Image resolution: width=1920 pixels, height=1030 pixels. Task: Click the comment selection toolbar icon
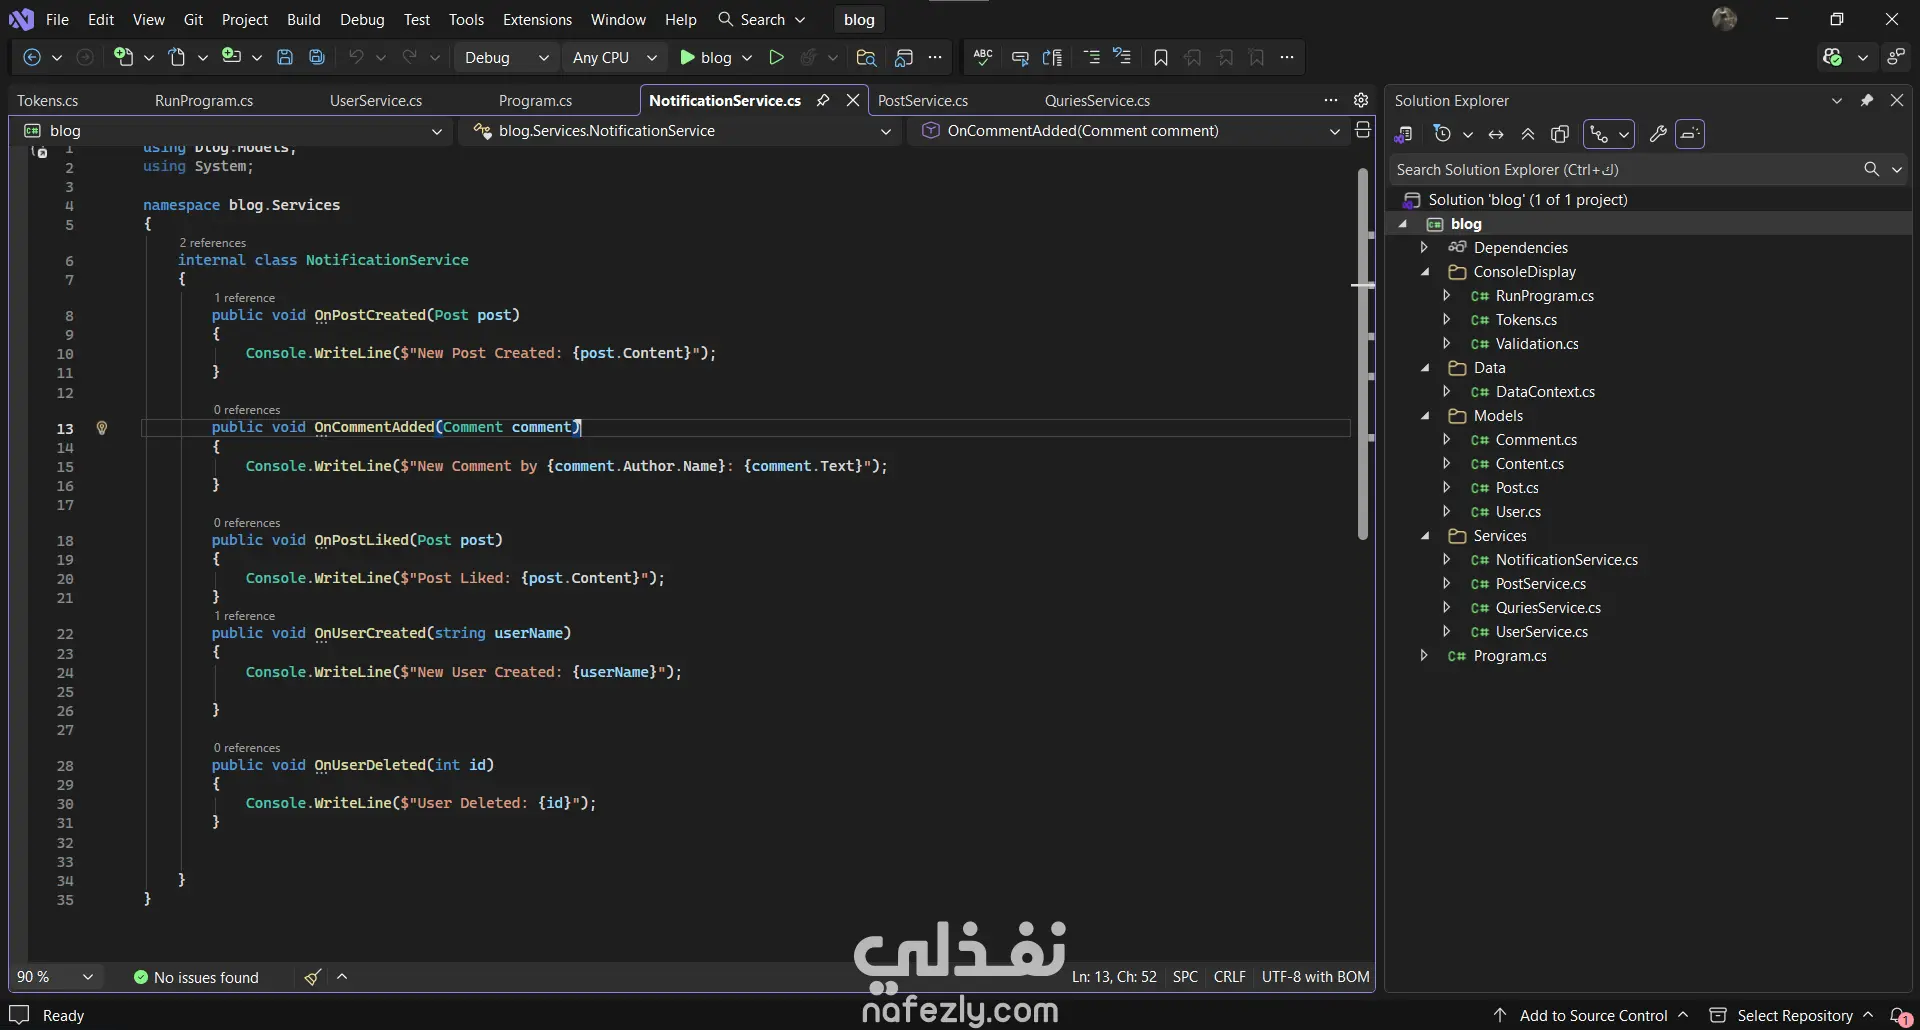[x=1020, y=58]
